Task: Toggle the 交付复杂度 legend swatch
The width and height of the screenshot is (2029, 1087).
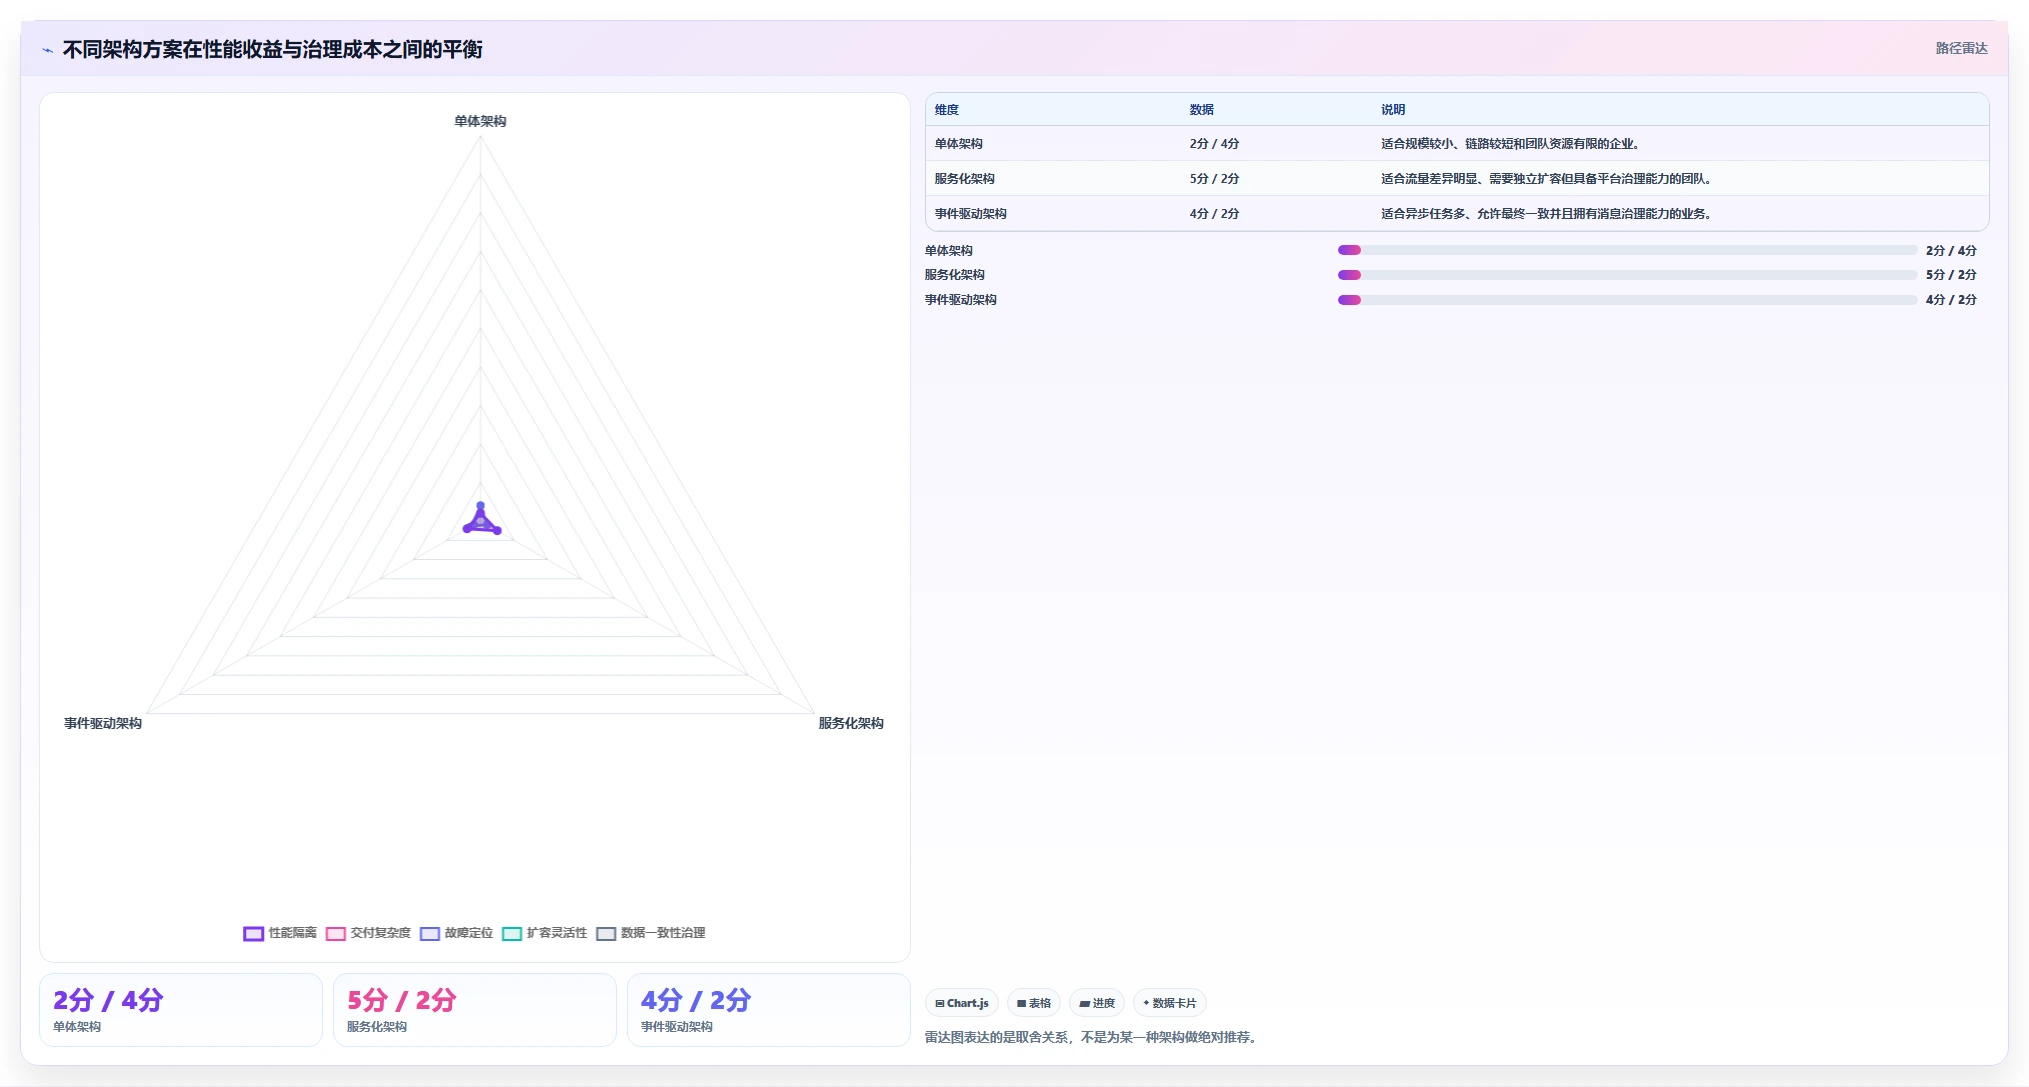Action: 335,933
